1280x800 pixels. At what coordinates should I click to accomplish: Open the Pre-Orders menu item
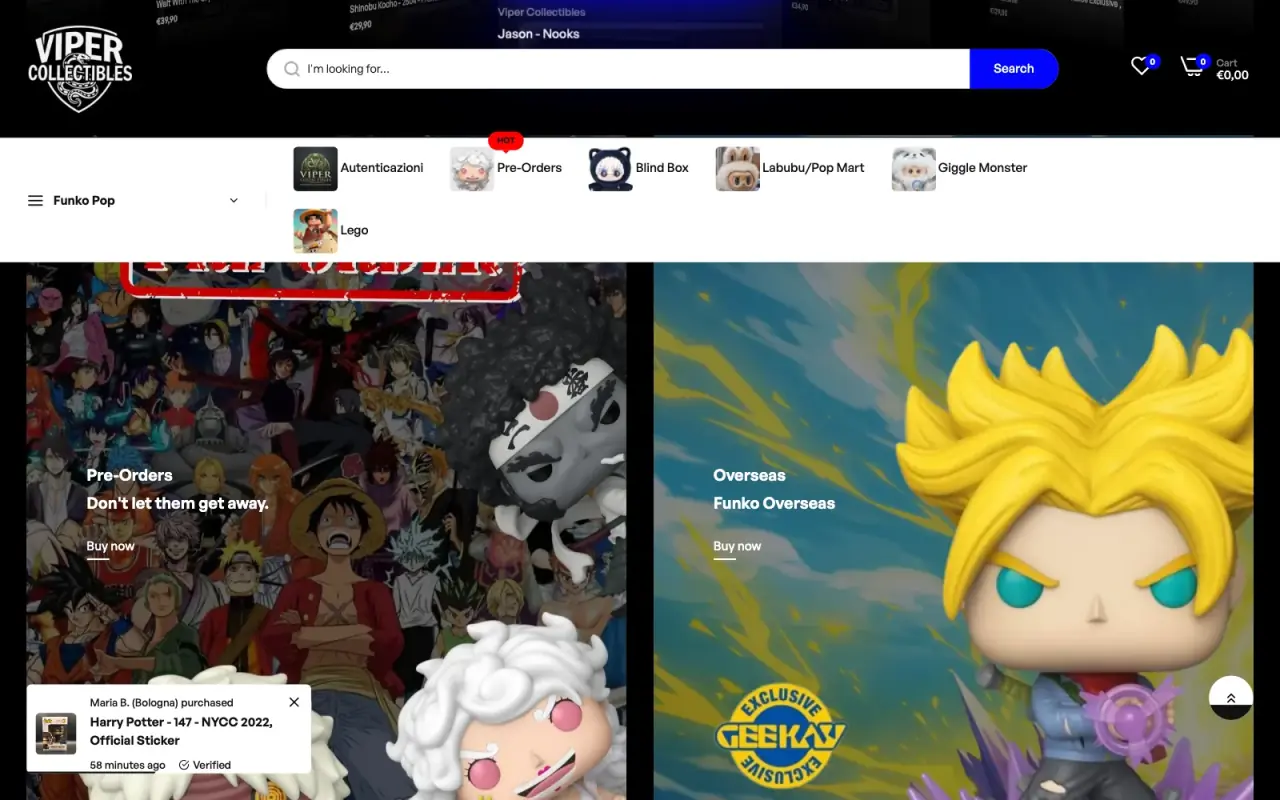(x=529, y=168)
